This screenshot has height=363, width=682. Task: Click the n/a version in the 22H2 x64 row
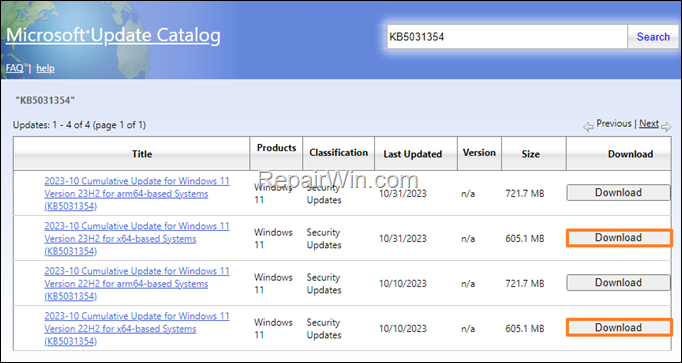(x=468, y=329)
